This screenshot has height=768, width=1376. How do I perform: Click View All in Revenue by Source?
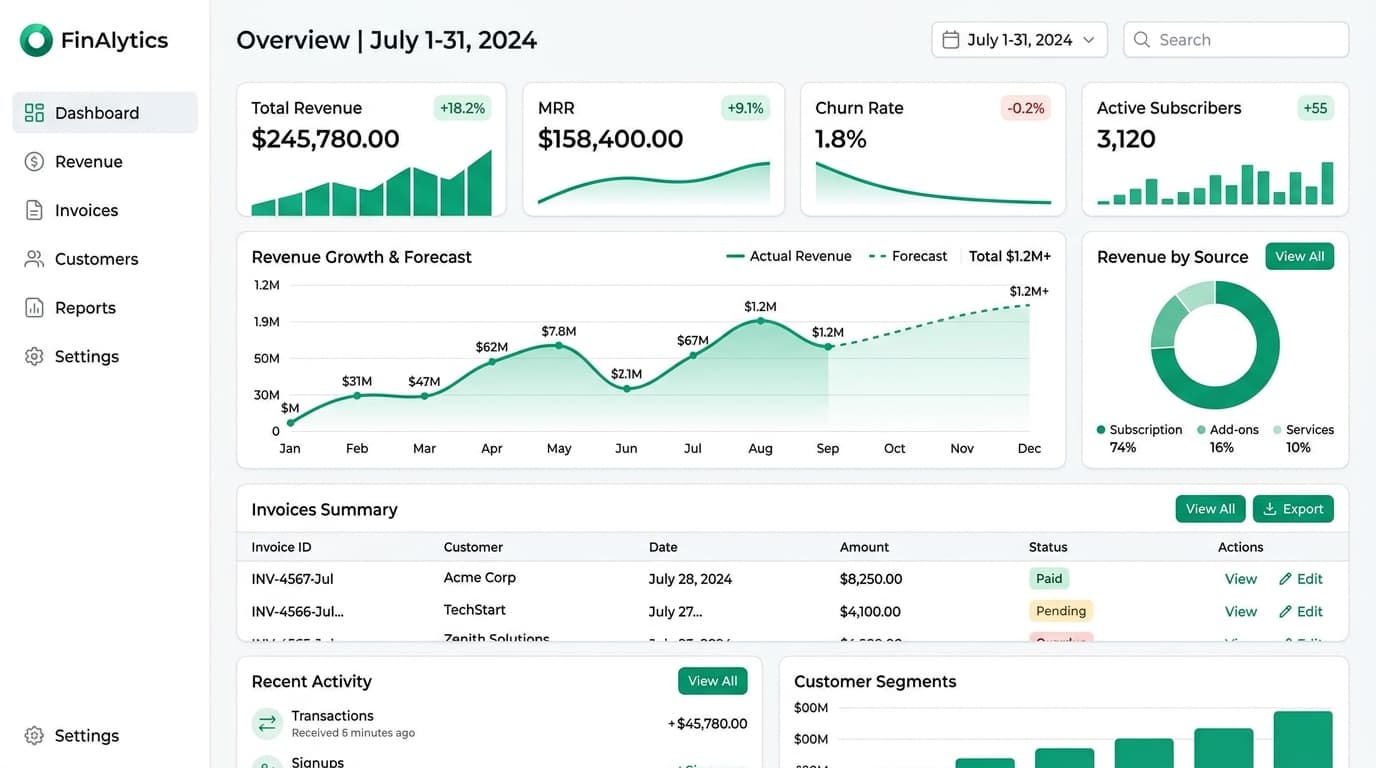tap(1299, 256)
